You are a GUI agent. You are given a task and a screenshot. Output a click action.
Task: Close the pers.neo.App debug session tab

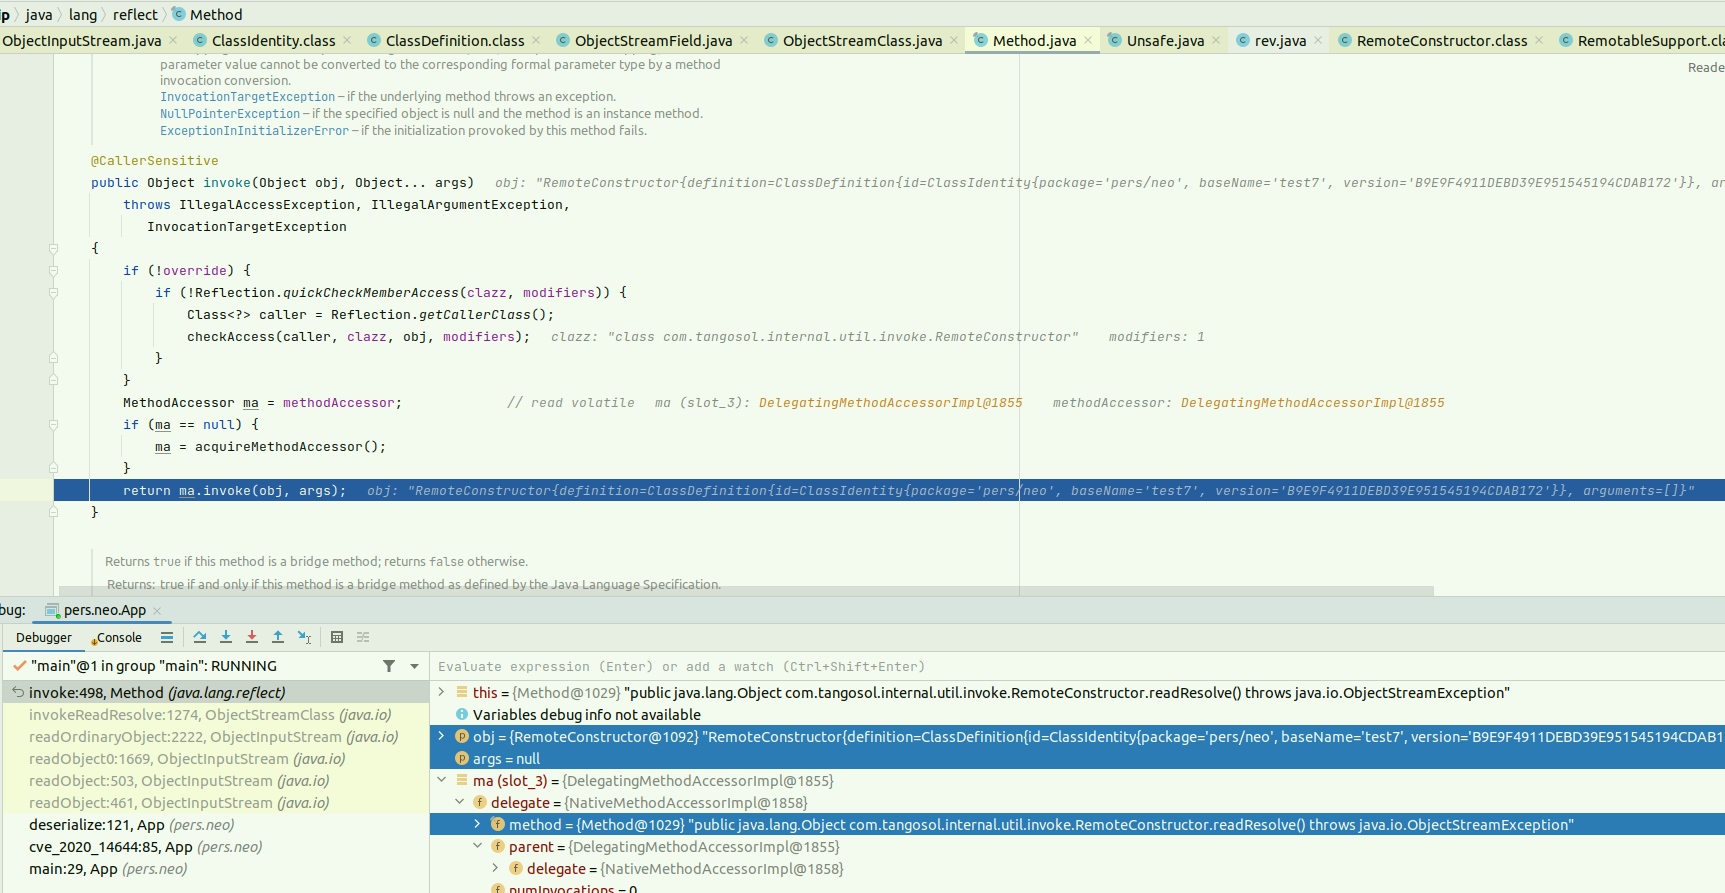pyautogui.click(x=157, y=610)
